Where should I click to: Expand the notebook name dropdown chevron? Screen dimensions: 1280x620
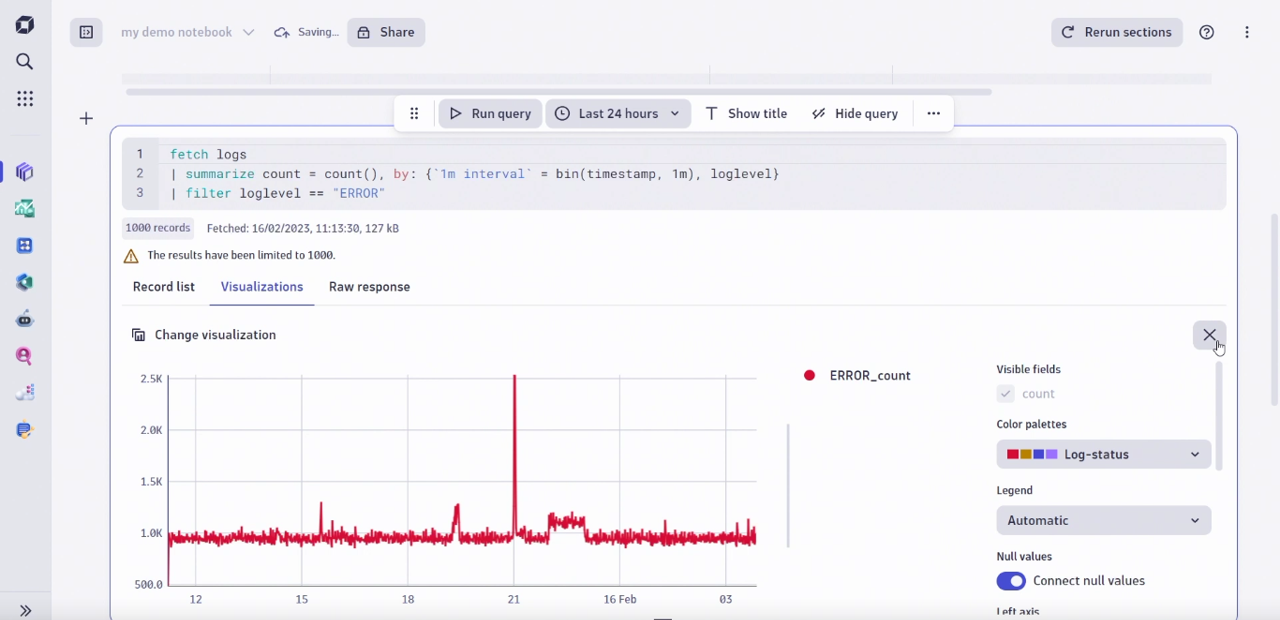click(248, 32)
